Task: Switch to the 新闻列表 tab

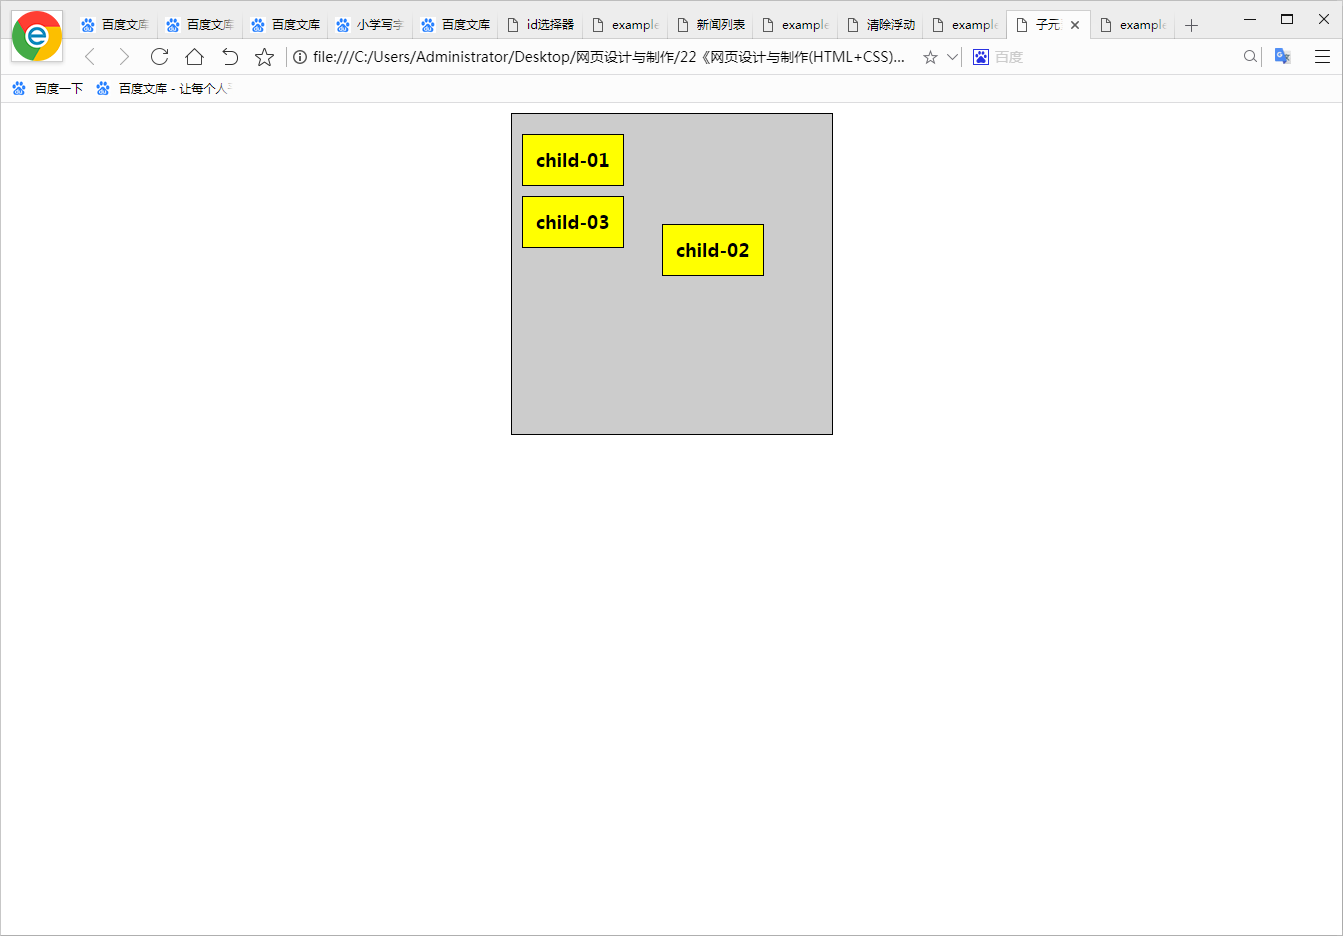Action: pos(711,25)
